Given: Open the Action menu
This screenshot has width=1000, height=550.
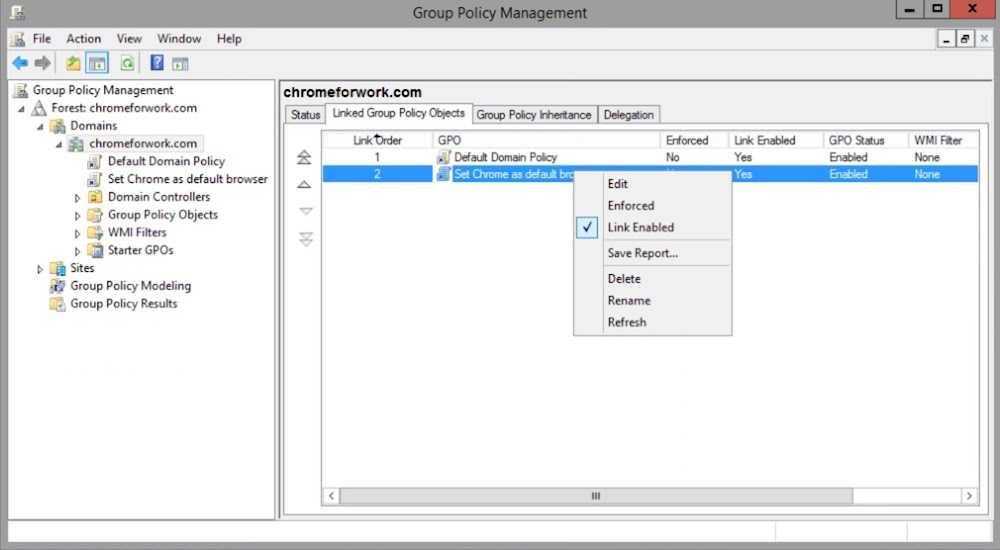Looking at the screenshot, I should [84, 38].
